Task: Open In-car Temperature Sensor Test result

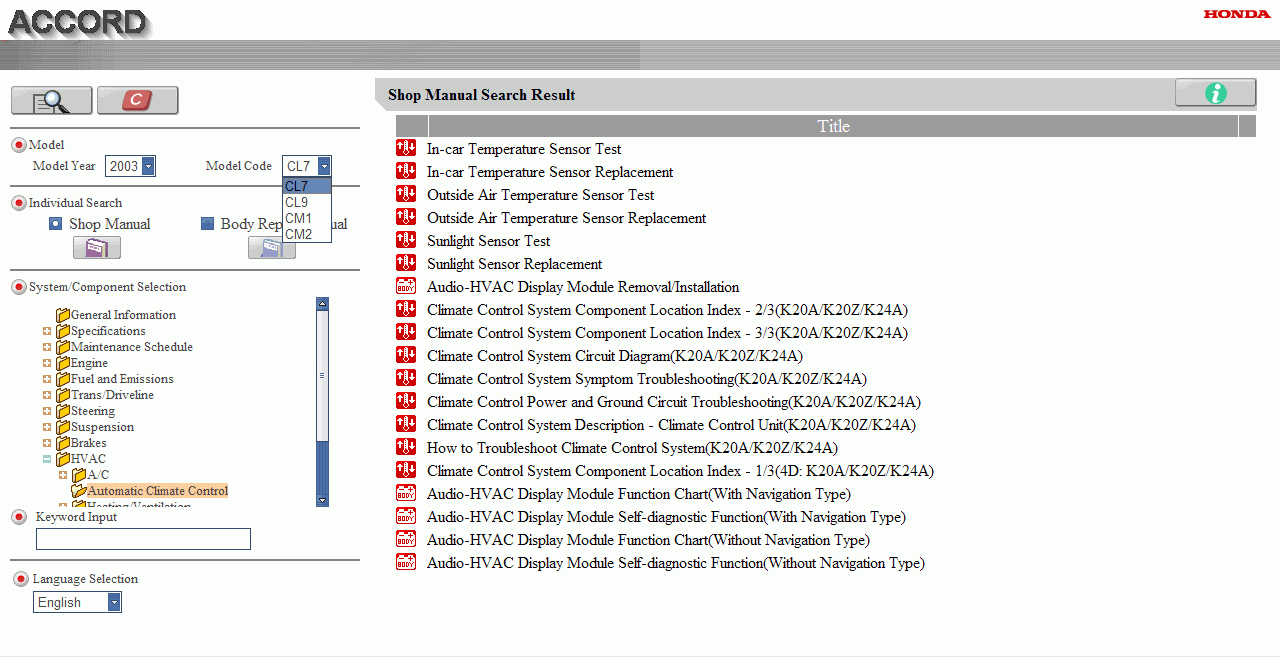Action: pos(524,149)
